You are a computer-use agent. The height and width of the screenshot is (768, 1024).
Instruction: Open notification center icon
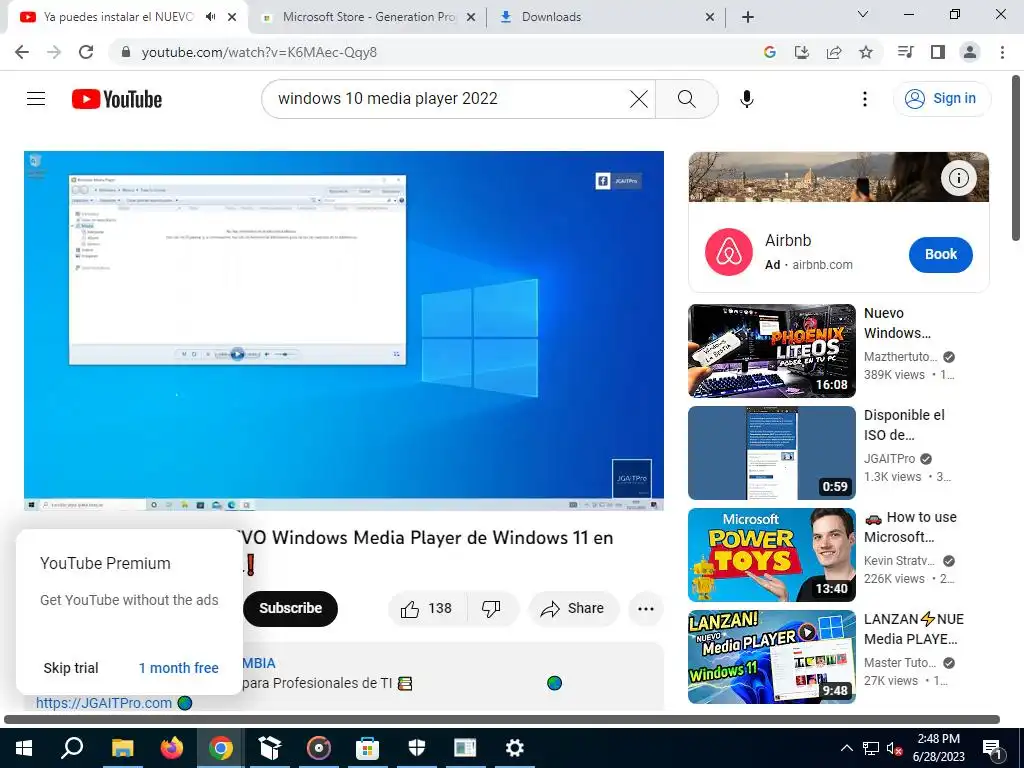(x=993, y=748)
